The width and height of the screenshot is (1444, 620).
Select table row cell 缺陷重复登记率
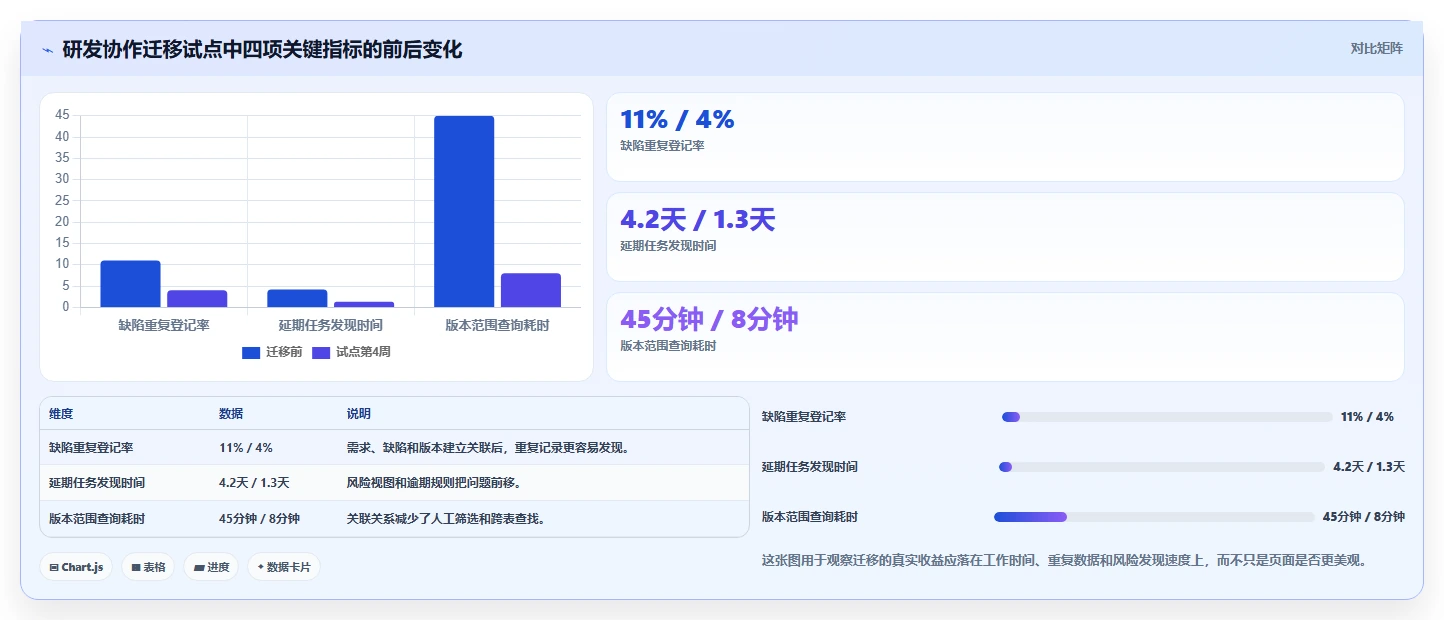pos(91,448)
